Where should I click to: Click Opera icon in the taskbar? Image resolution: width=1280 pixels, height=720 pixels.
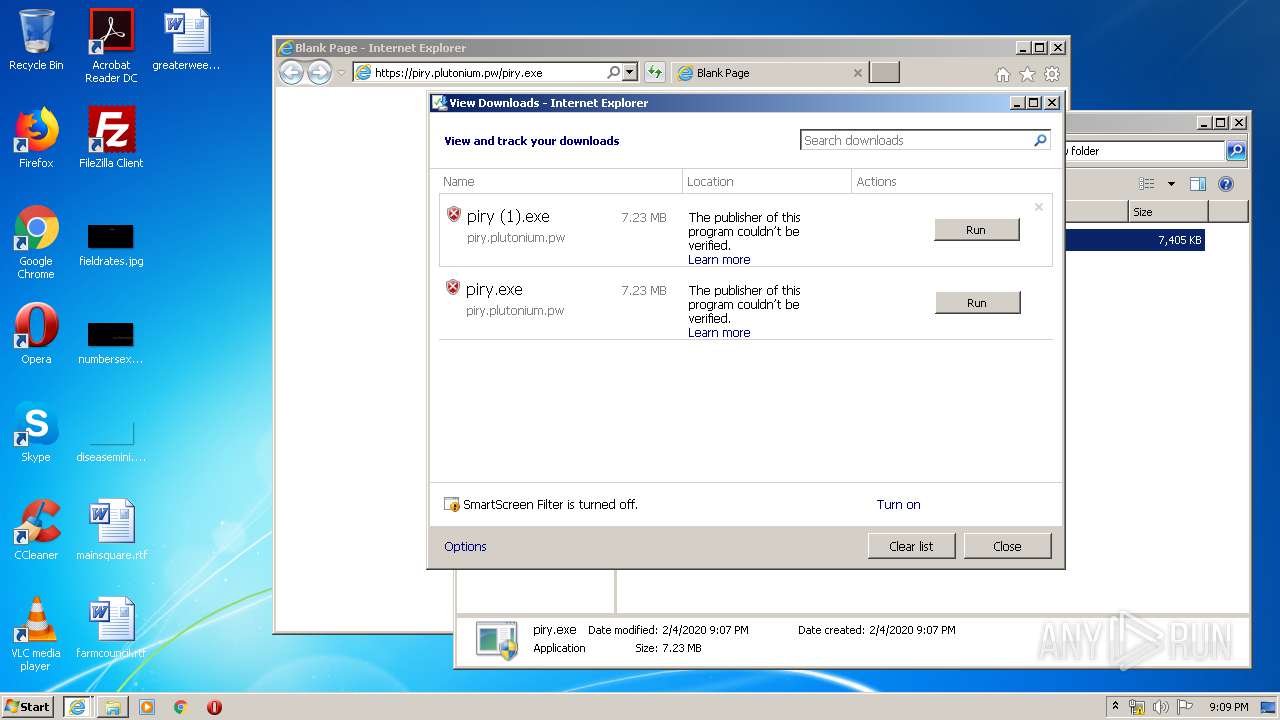(214, 707)
